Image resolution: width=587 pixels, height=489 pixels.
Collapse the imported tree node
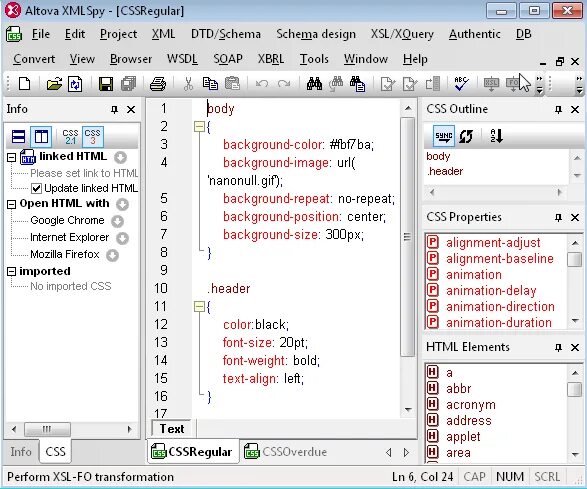coord(12,272)
